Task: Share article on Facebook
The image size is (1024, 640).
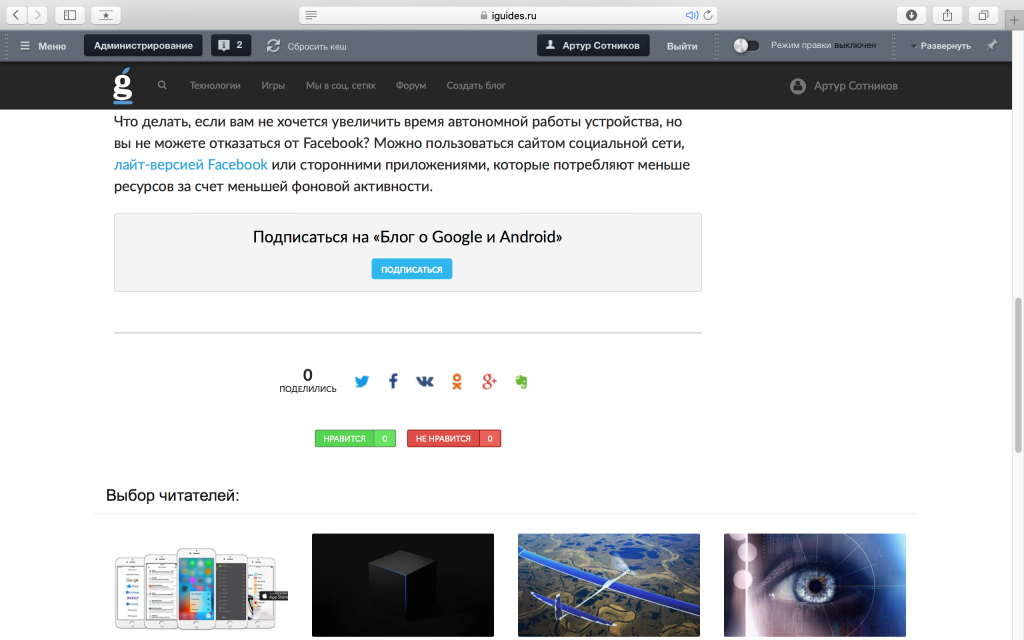Action: [x=393, y=381]
